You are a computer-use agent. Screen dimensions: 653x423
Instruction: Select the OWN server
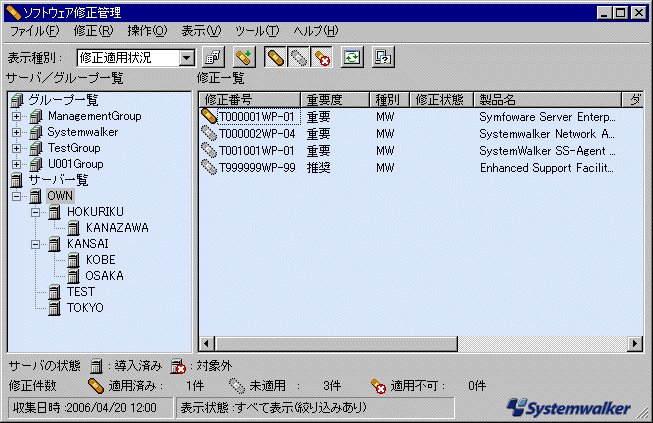pos(60,196)
